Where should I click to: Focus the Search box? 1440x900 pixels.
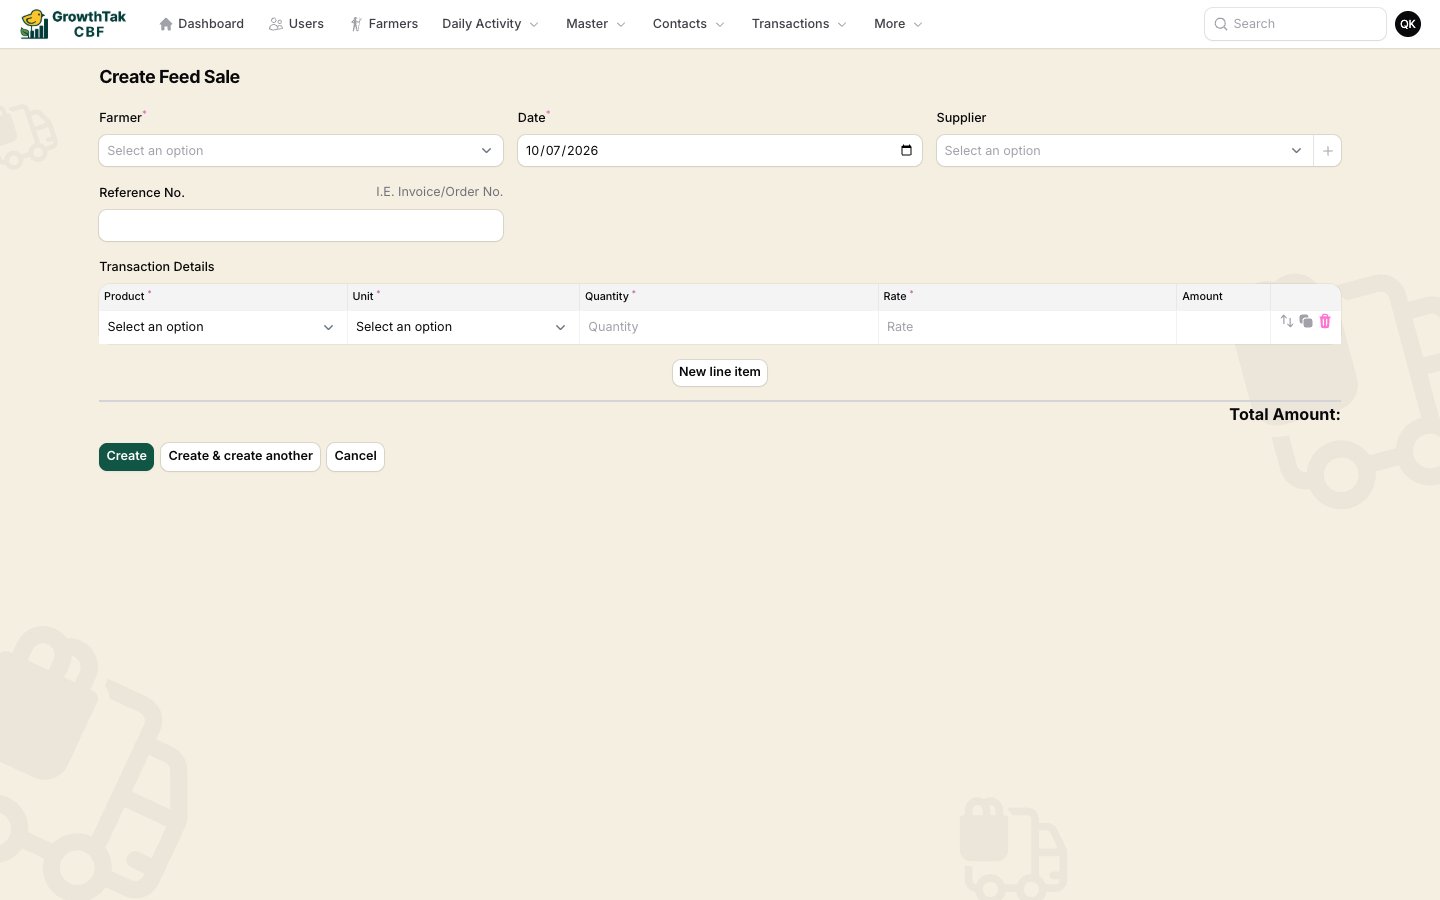1295,24
